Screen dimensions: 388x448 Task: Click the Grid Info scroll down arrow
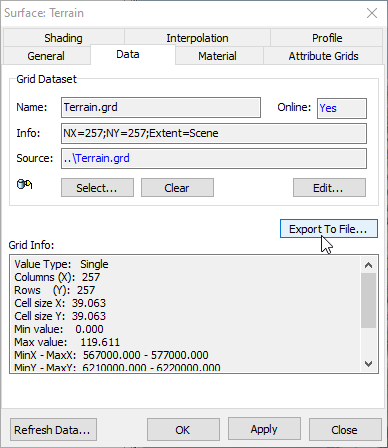click(x=368, y=363)
